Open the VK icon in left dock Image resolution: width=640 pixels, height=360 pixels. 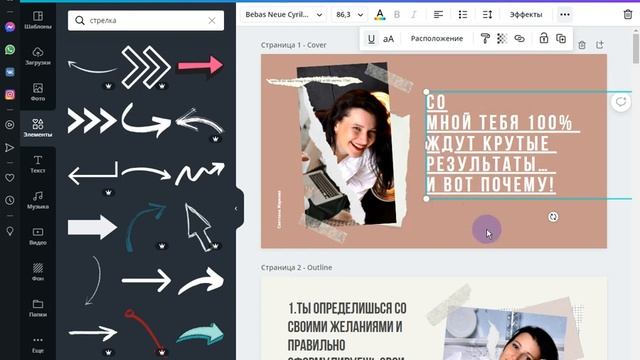10,72
